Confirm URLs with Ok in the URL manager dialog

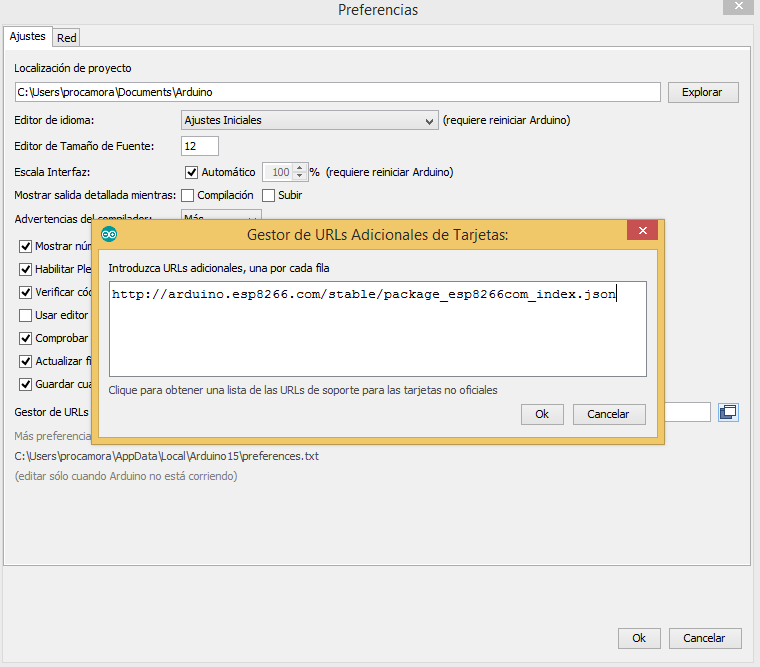(x=542, y=414)
